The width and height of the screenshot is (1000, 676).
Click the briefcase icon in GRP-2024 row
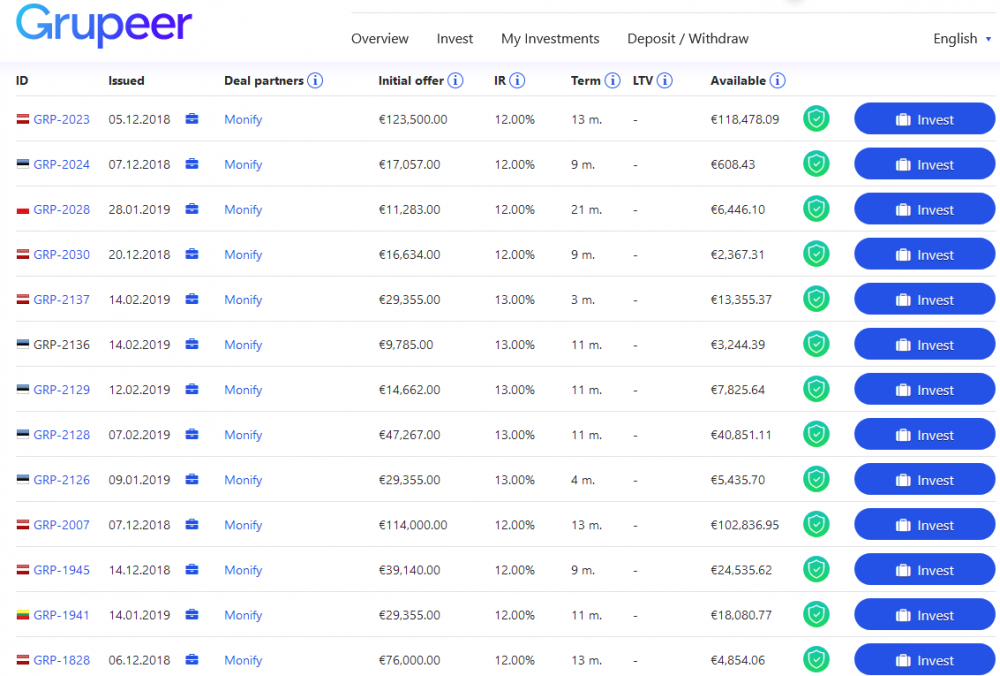coord(192,164)
